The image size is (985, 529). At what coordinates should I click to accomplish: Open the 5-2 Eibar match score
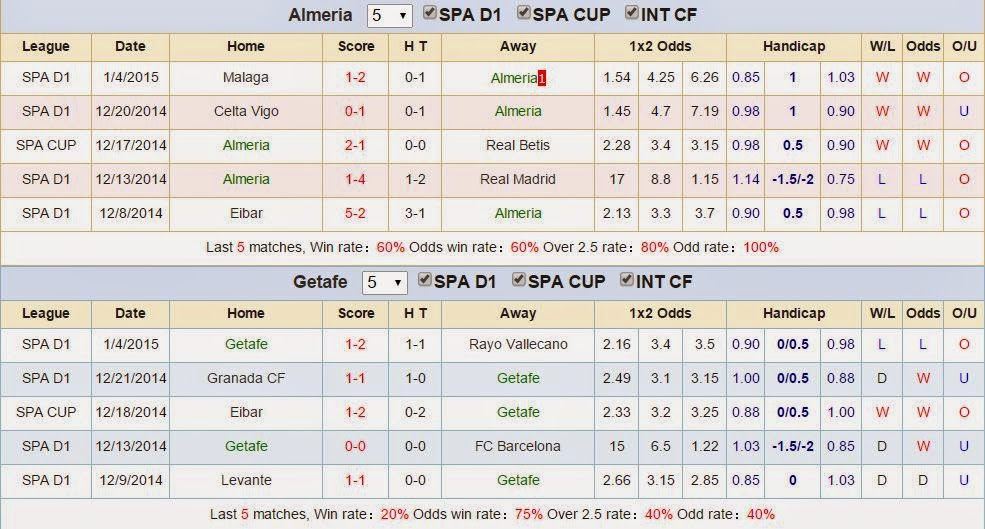coord(355,214)
